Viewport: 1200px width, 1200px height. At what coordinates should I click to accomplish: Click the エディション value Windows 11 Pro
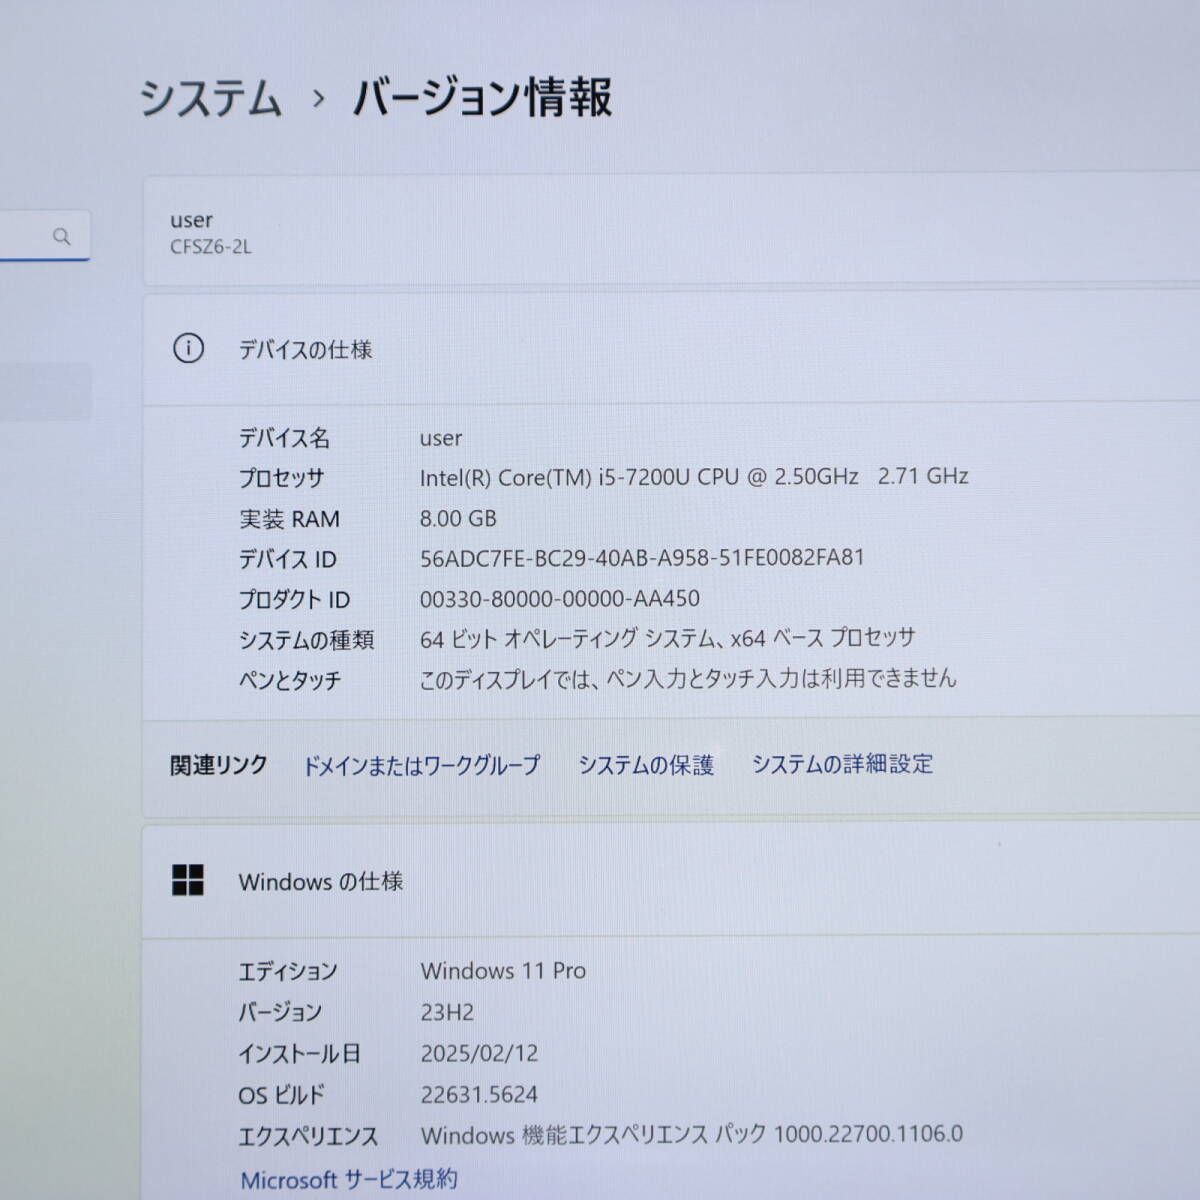pos(504,970)
